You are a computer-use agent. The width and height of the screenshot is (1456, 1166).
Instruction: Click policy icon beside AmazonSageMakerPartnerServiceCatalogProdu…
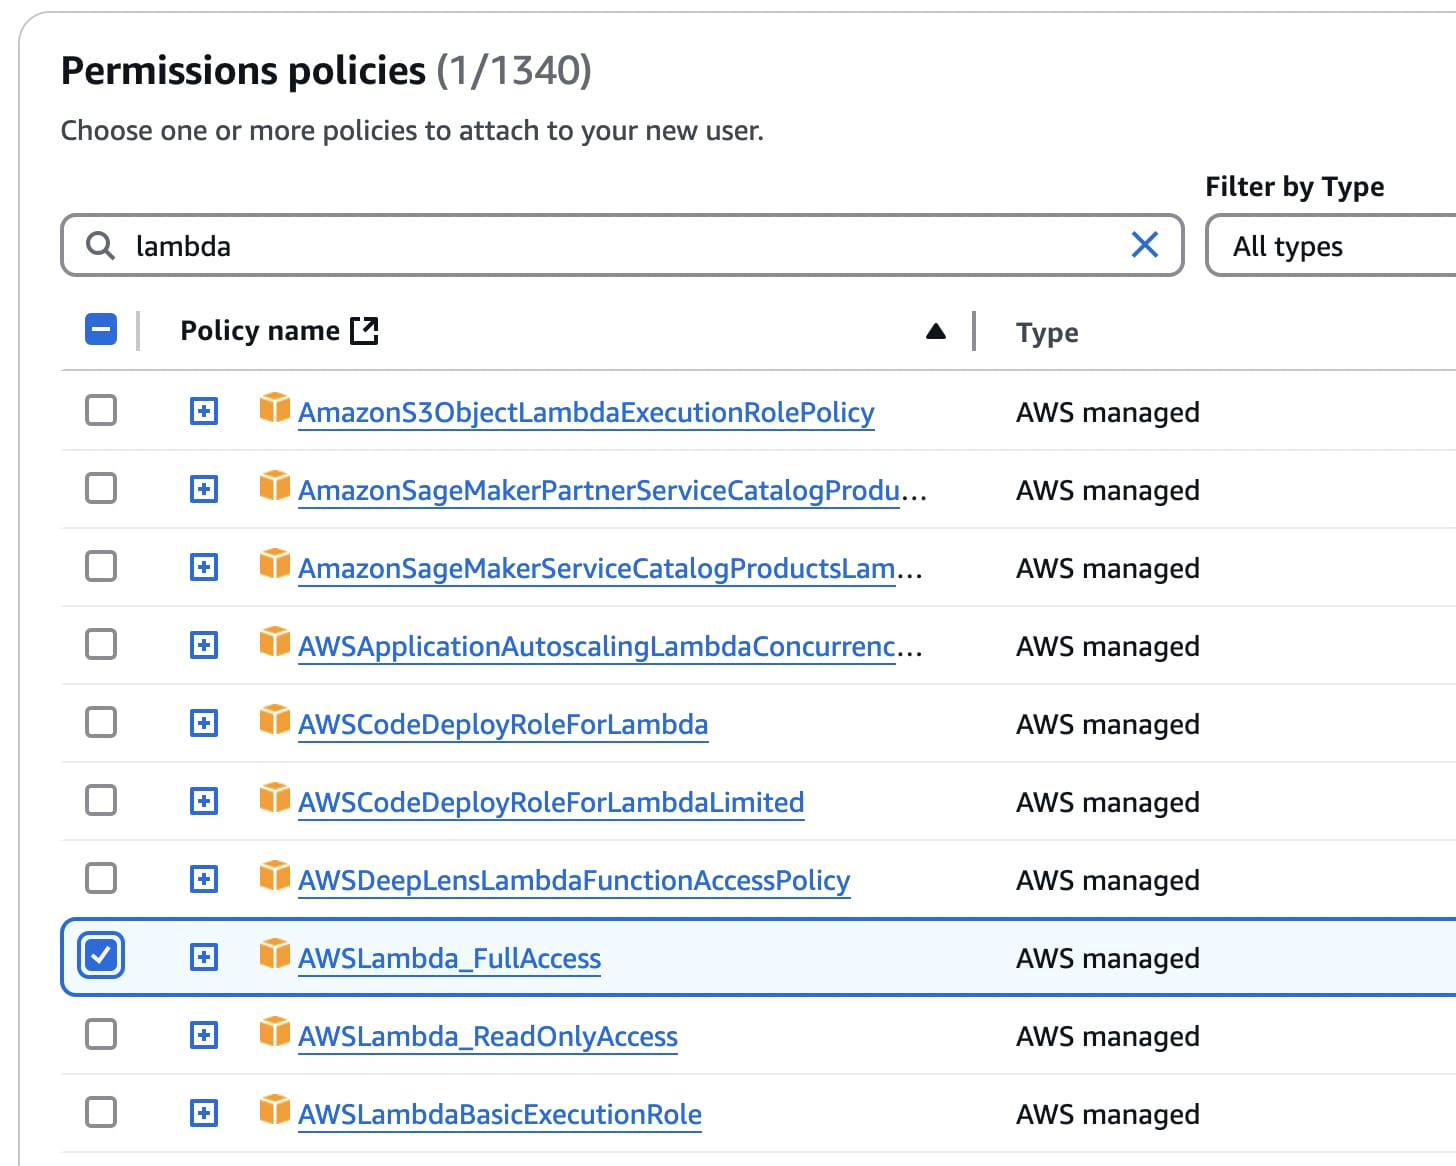(275, 486)
